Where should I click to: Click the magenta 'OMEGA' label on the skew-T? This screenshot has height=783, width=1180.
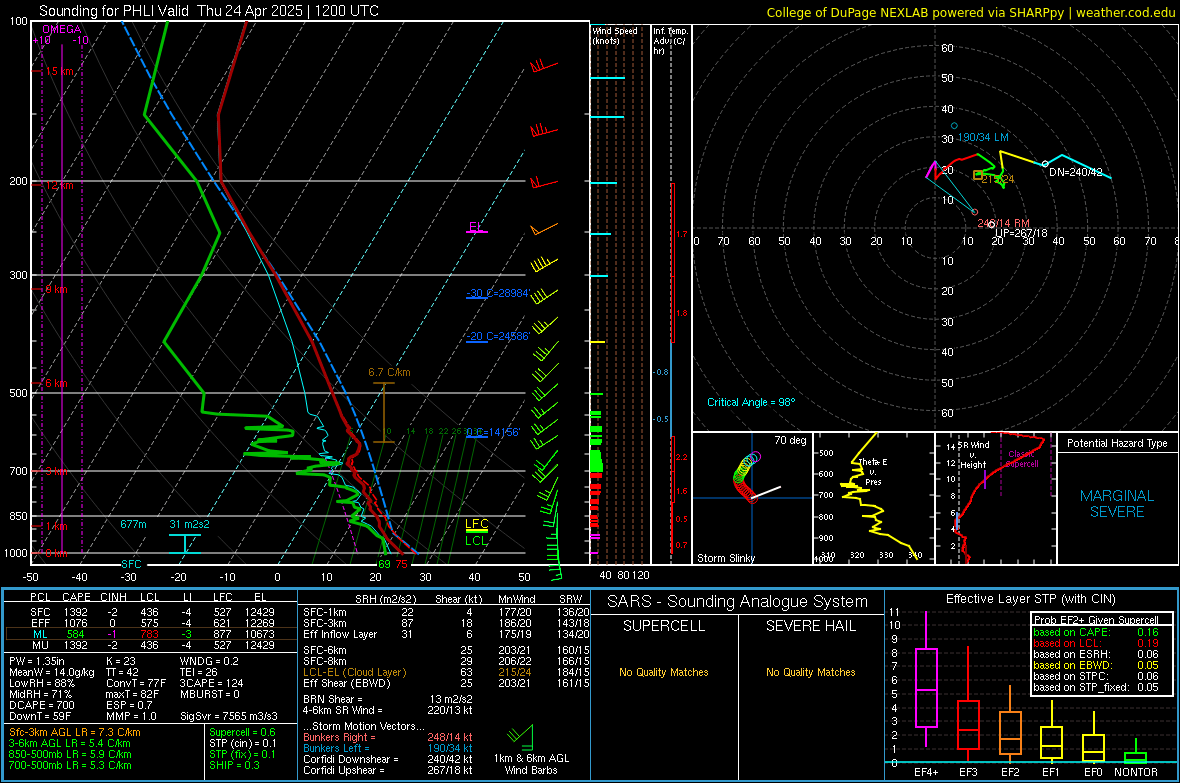tap(62, 29)
